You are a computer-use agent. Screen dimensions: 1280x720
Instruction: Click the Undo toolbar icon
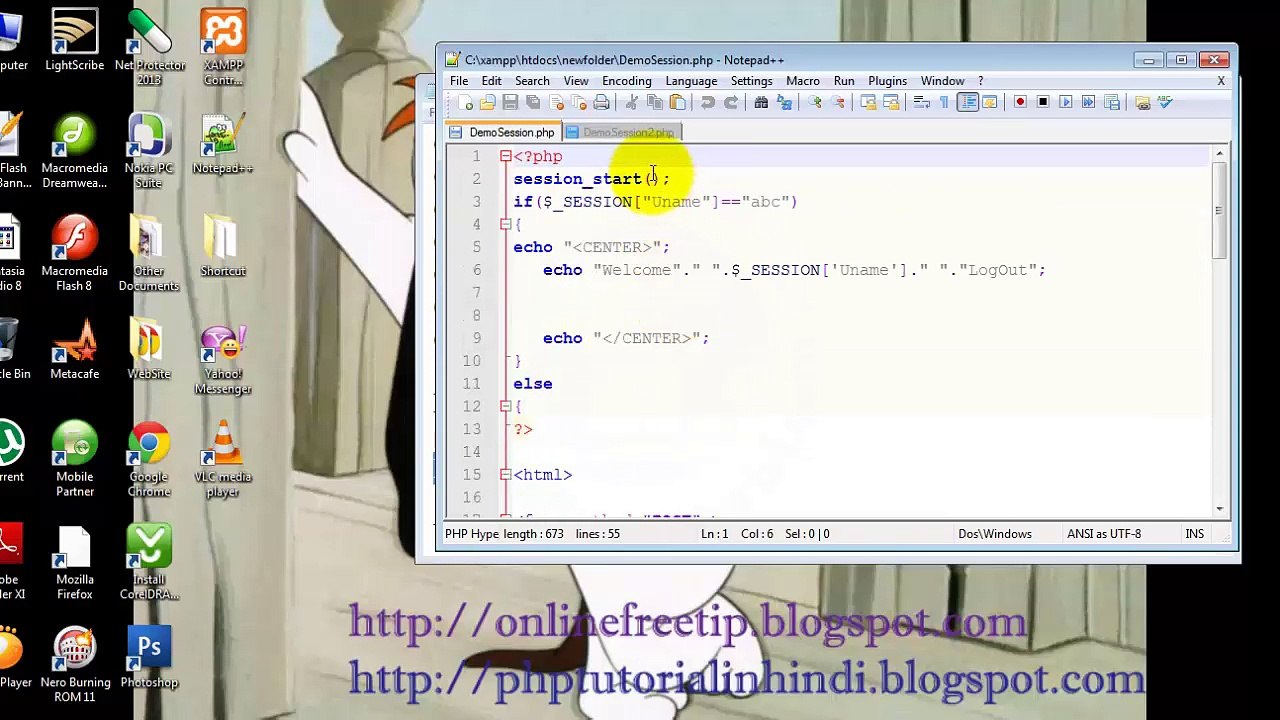[707, 102]
